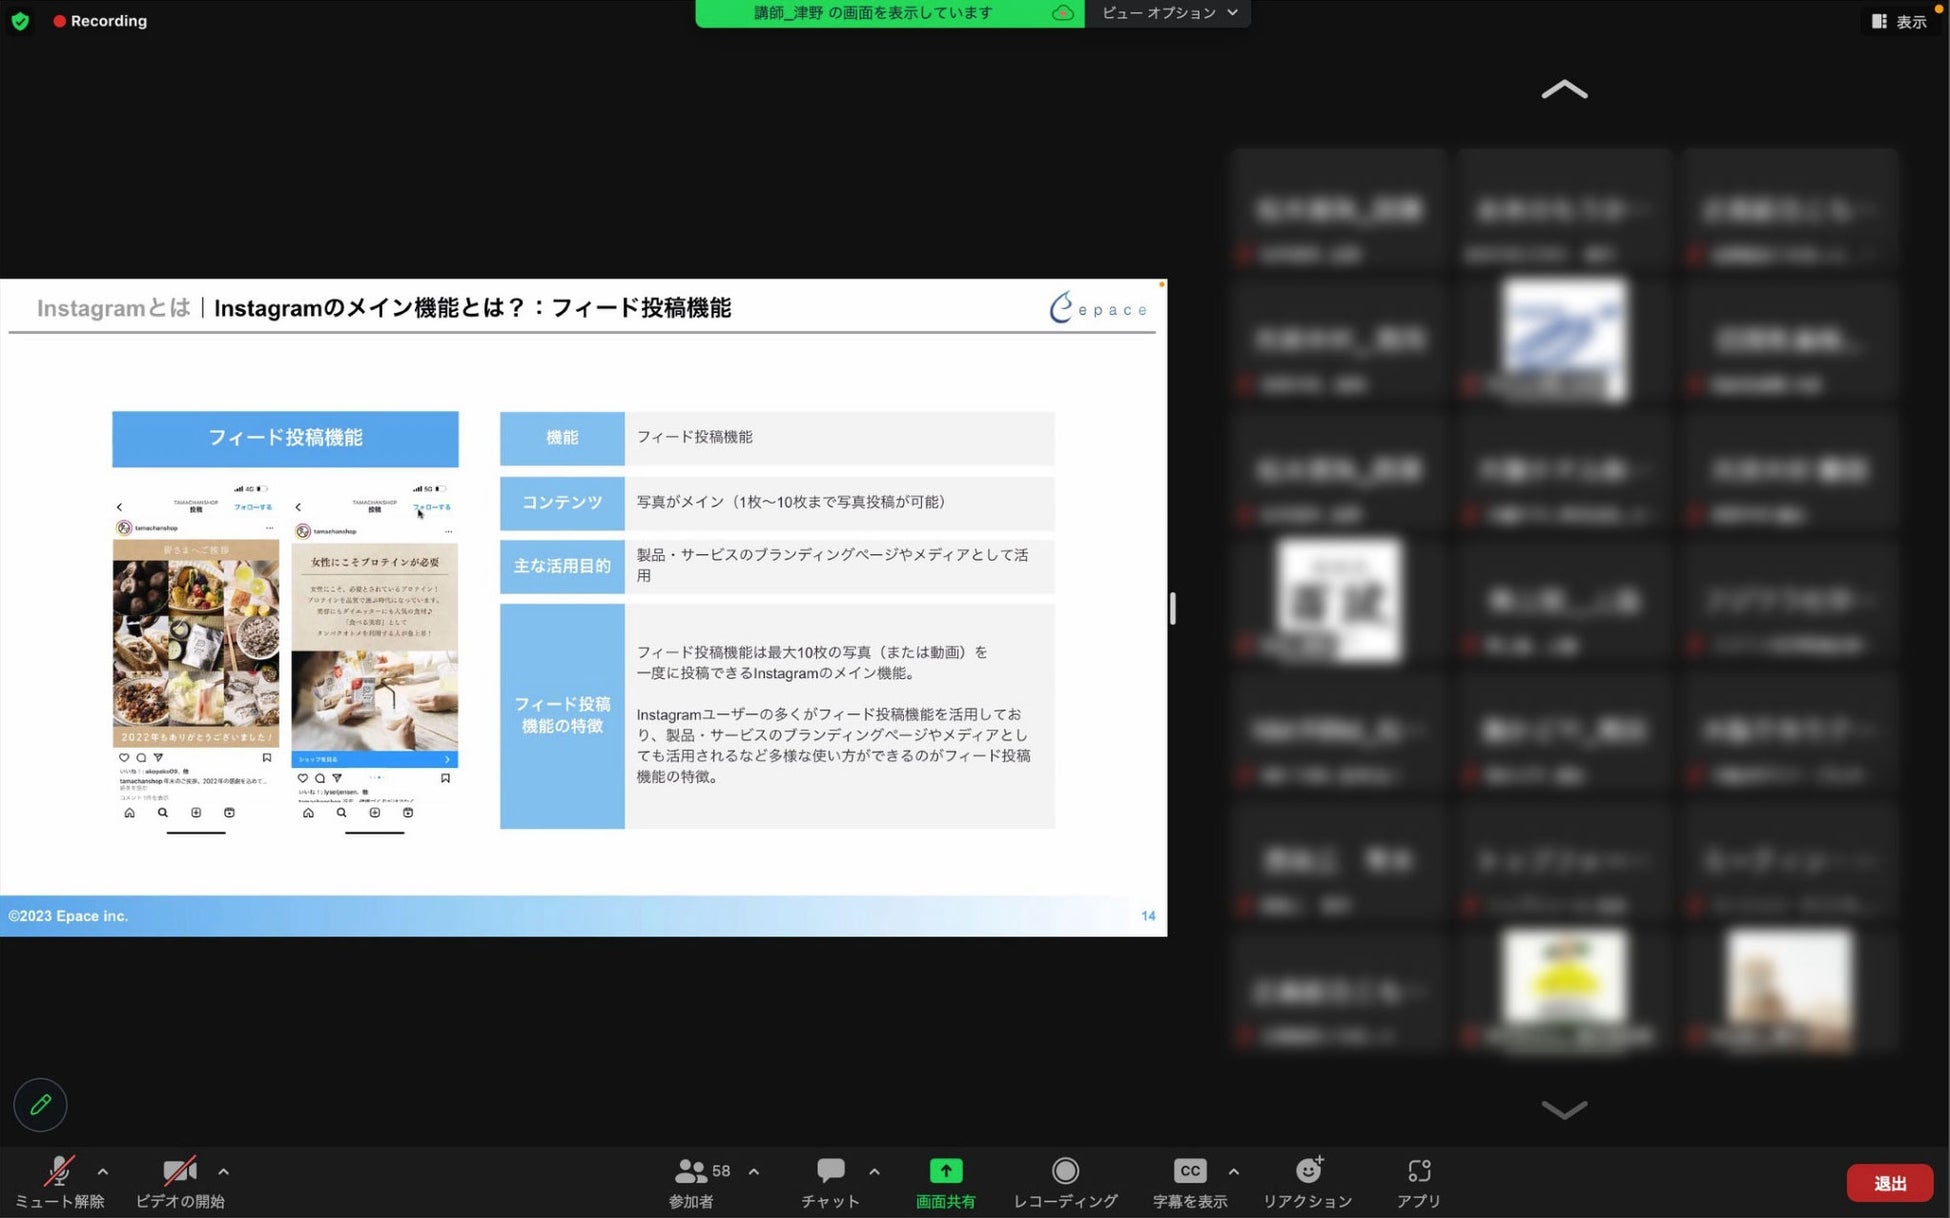The height and width of the screenshot is (1218, 1950).
Task: Expand video options arrow beside camera
Action: [x=223, y=1172]
